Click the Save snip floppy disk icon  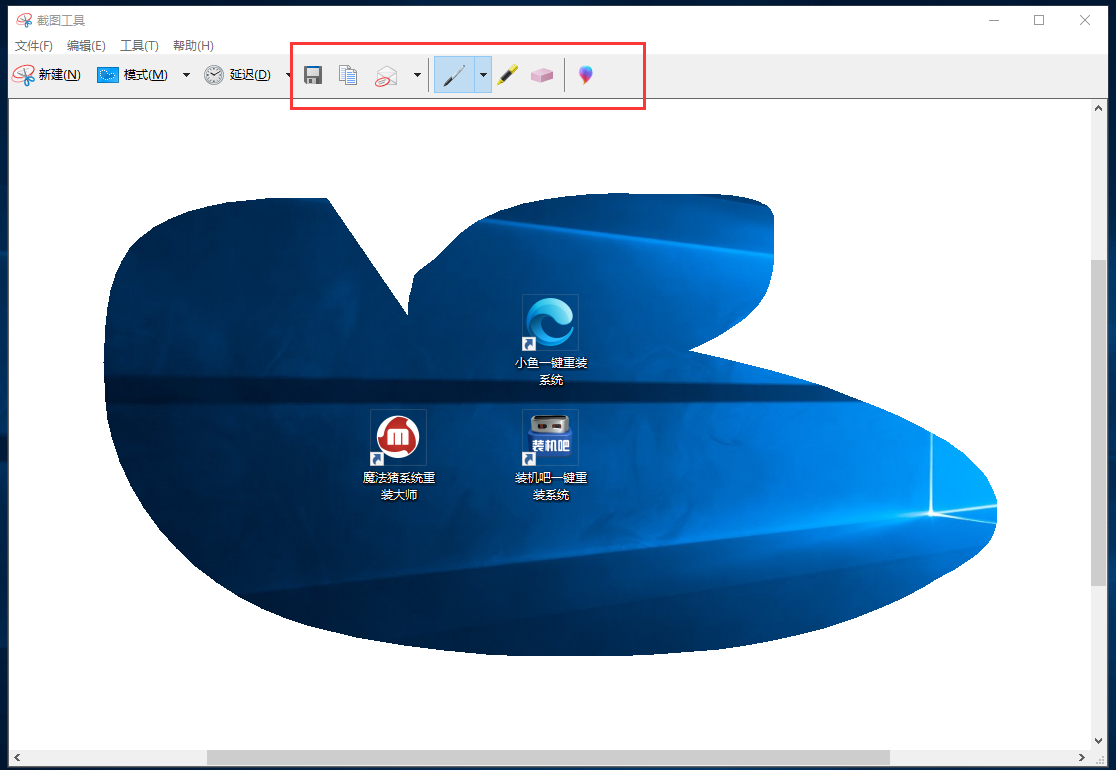coord(313,75)
